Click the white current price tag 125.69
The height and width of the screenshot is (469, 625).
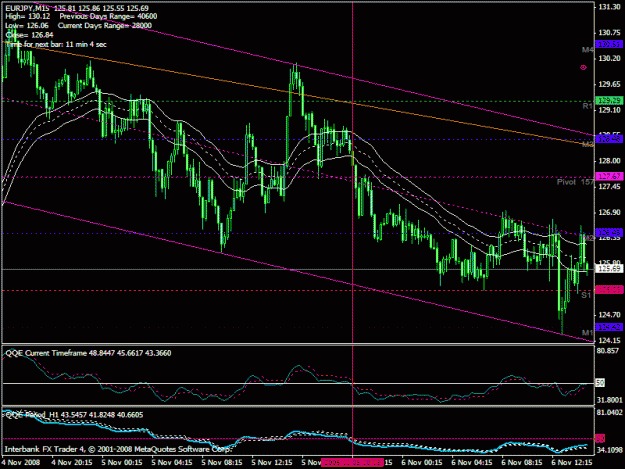610,269
